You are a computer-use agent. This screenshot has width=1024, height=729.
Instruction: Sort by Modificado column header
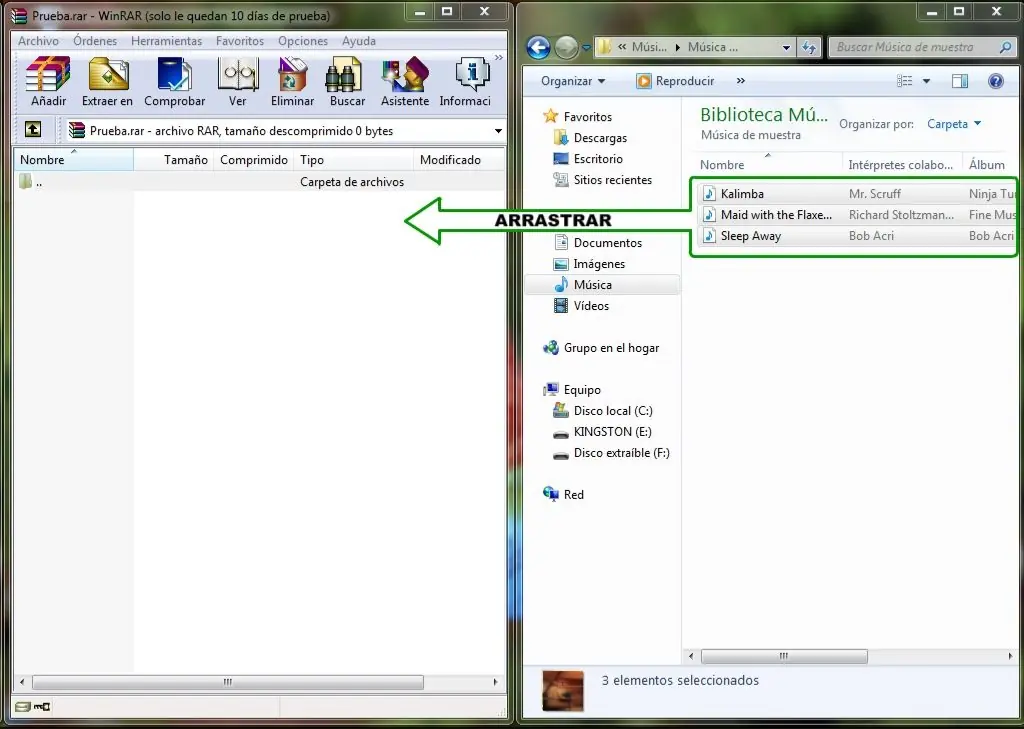460,159
